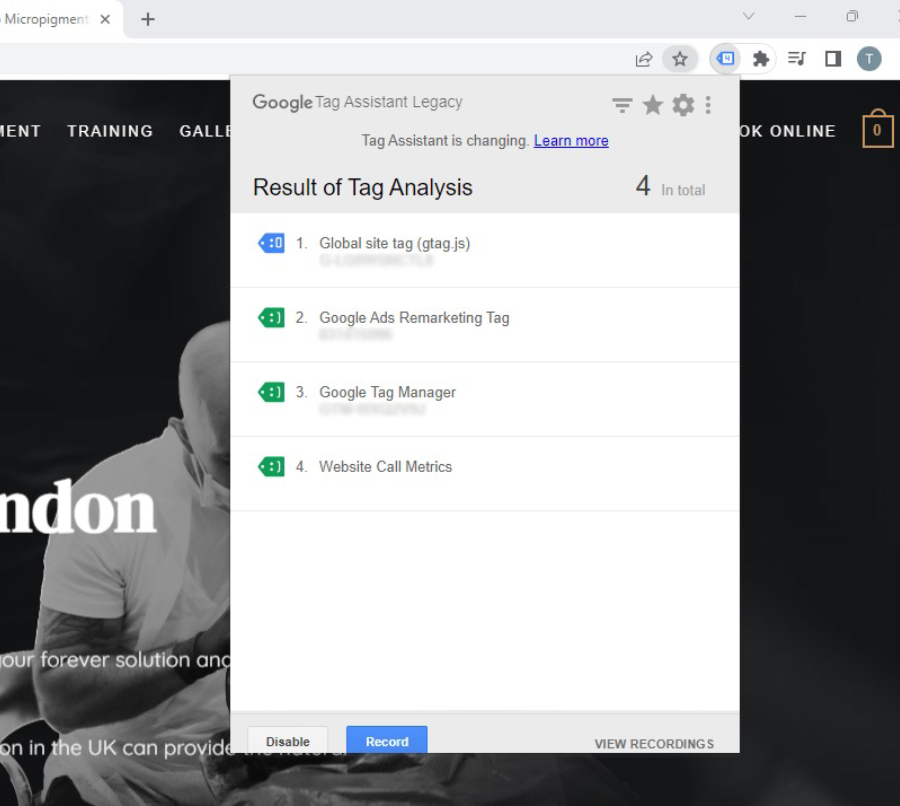Open the media controls icon in toolbar
This screenshot has width=900, height=806.
click(x=797, y=59)
